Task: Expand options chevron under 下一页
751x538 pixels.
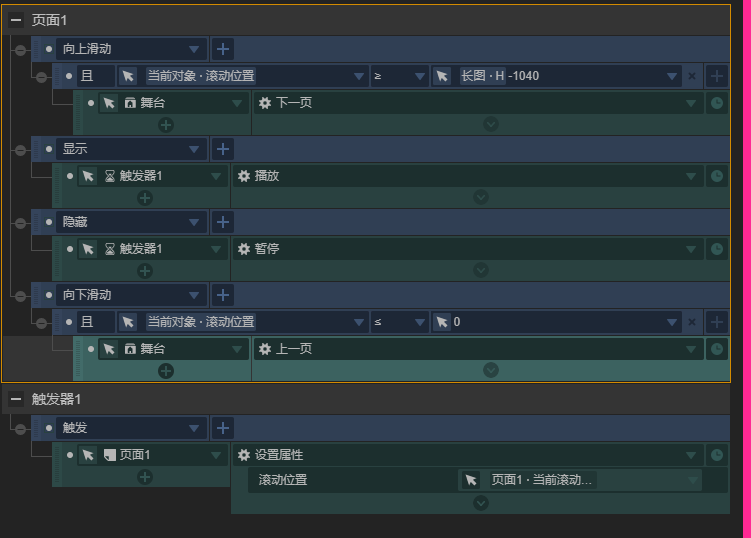Action: (x=491, y=125)
